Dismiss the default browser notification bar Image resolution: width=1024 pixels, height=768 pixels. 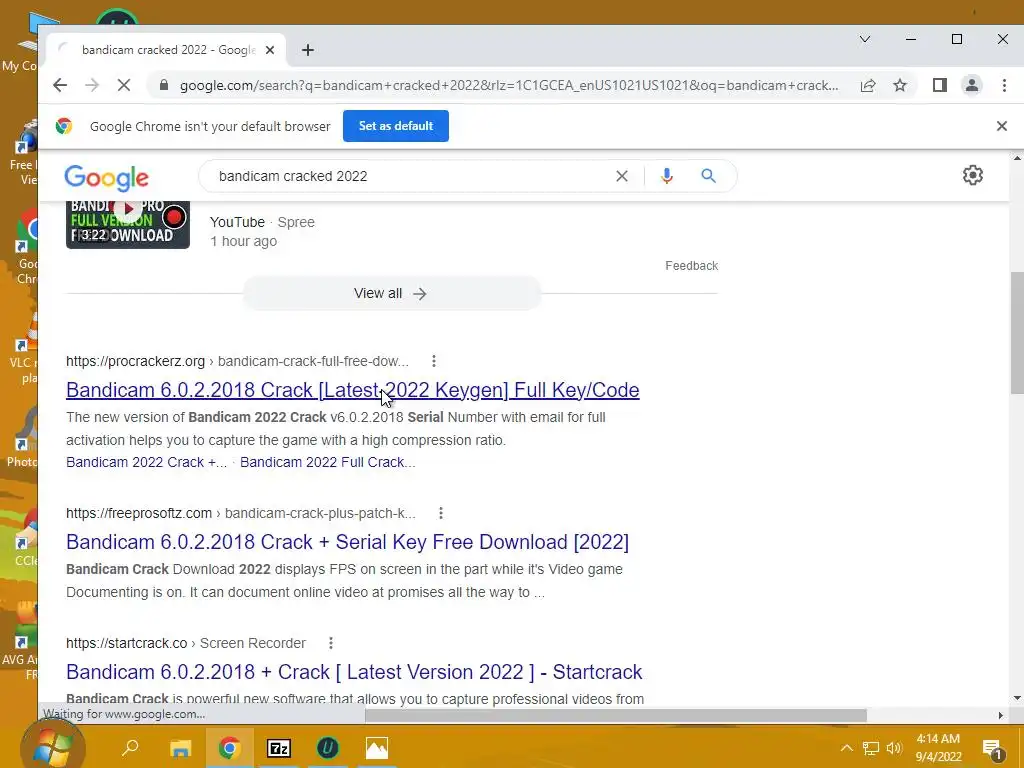[x=1002, y=126]
